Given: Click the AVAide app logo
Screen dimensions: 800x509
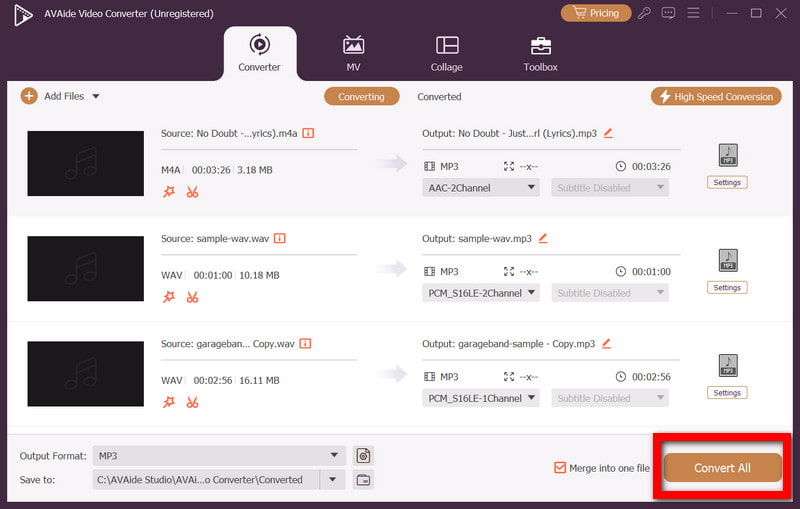Looking at the screenshot, I should [x=23, y=15].
